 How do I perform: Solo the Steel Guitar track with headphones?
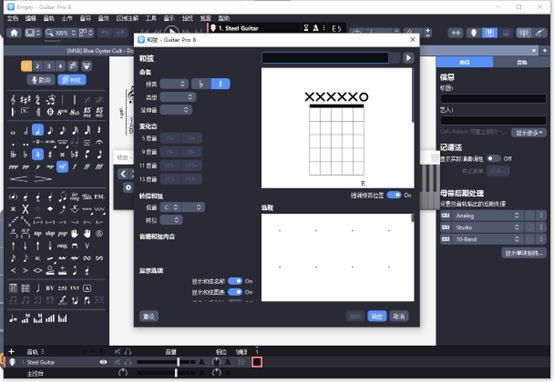[x=128, y=362]
